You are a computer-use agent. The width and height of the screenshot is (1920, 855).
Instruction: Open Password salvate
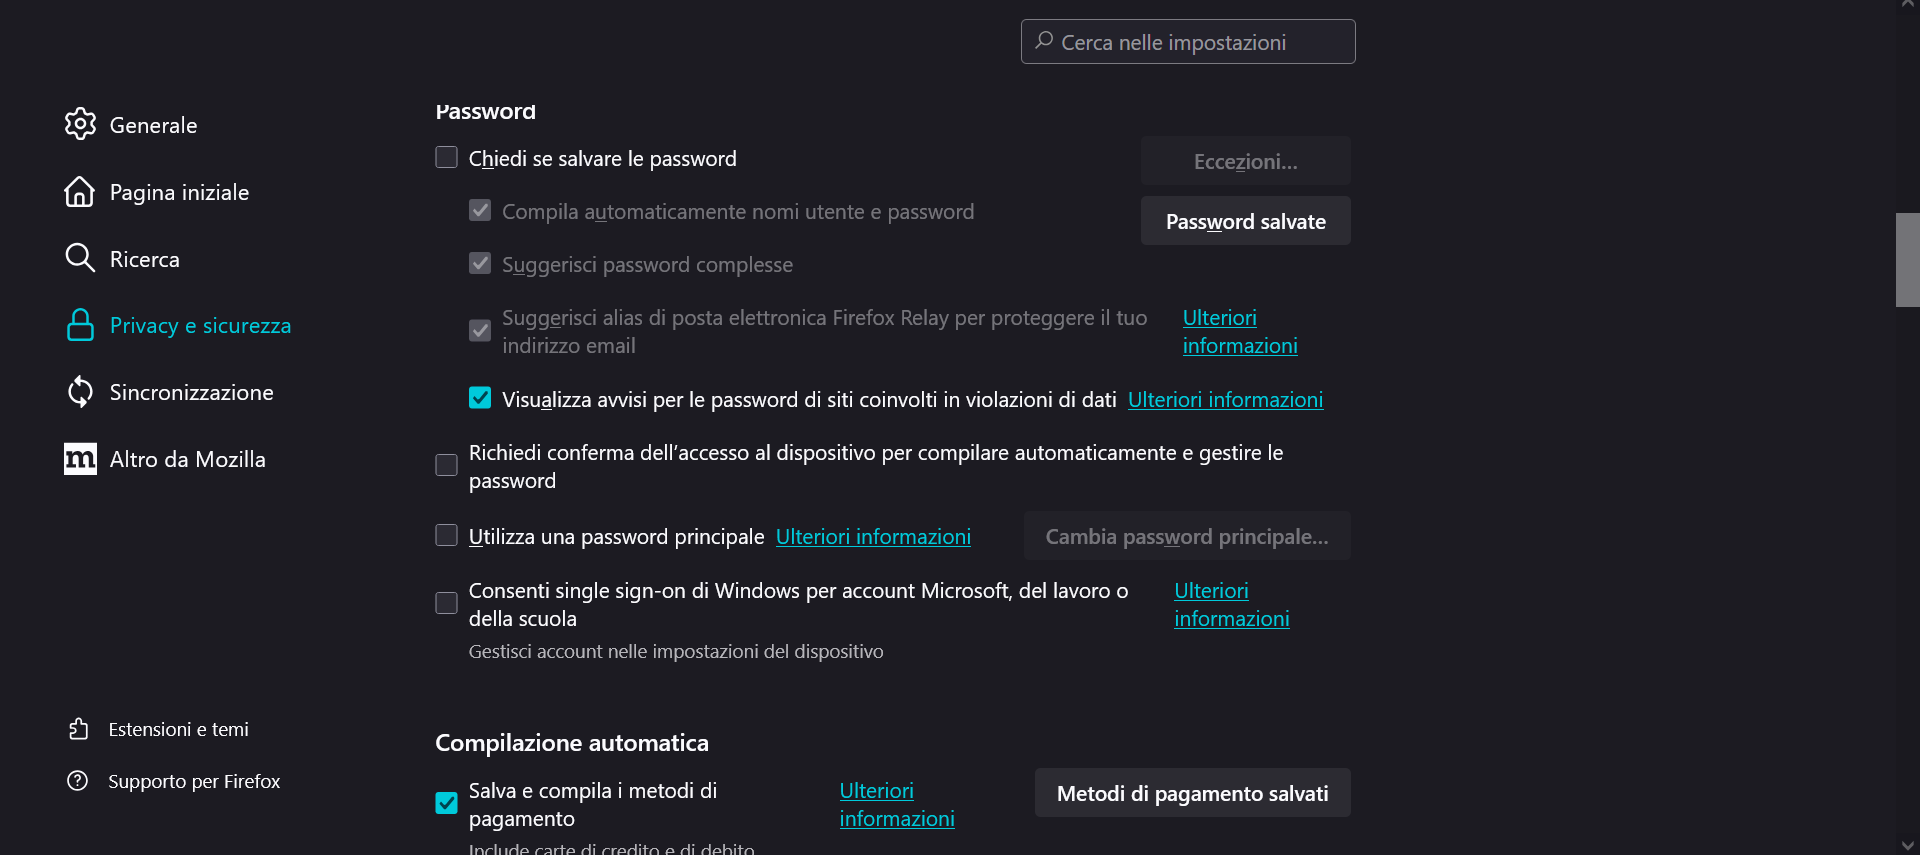(1246, 221)
